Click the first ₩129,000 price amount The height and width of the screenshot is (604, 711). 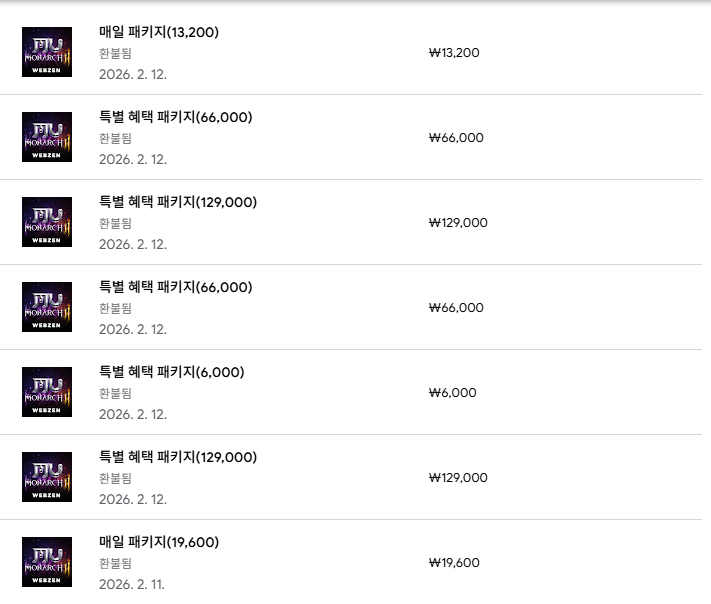coord(457,223)
